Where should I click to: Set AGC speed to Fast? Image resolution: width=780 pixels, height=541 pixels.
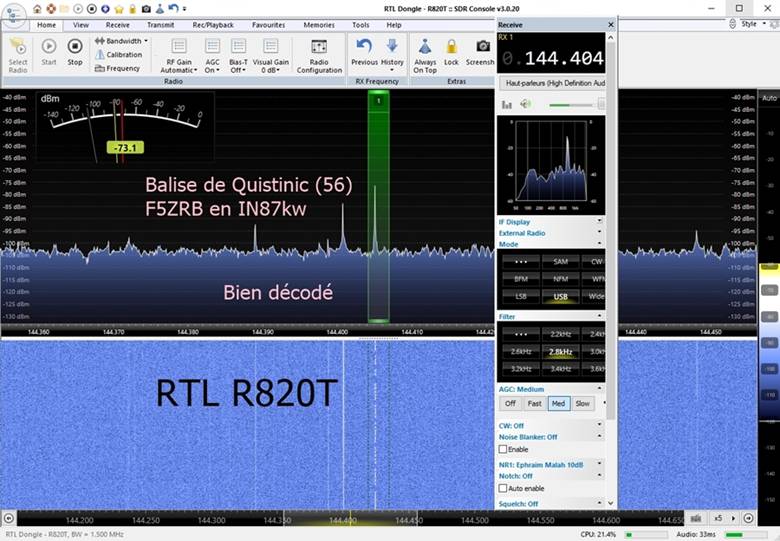[x=534, y=403]
